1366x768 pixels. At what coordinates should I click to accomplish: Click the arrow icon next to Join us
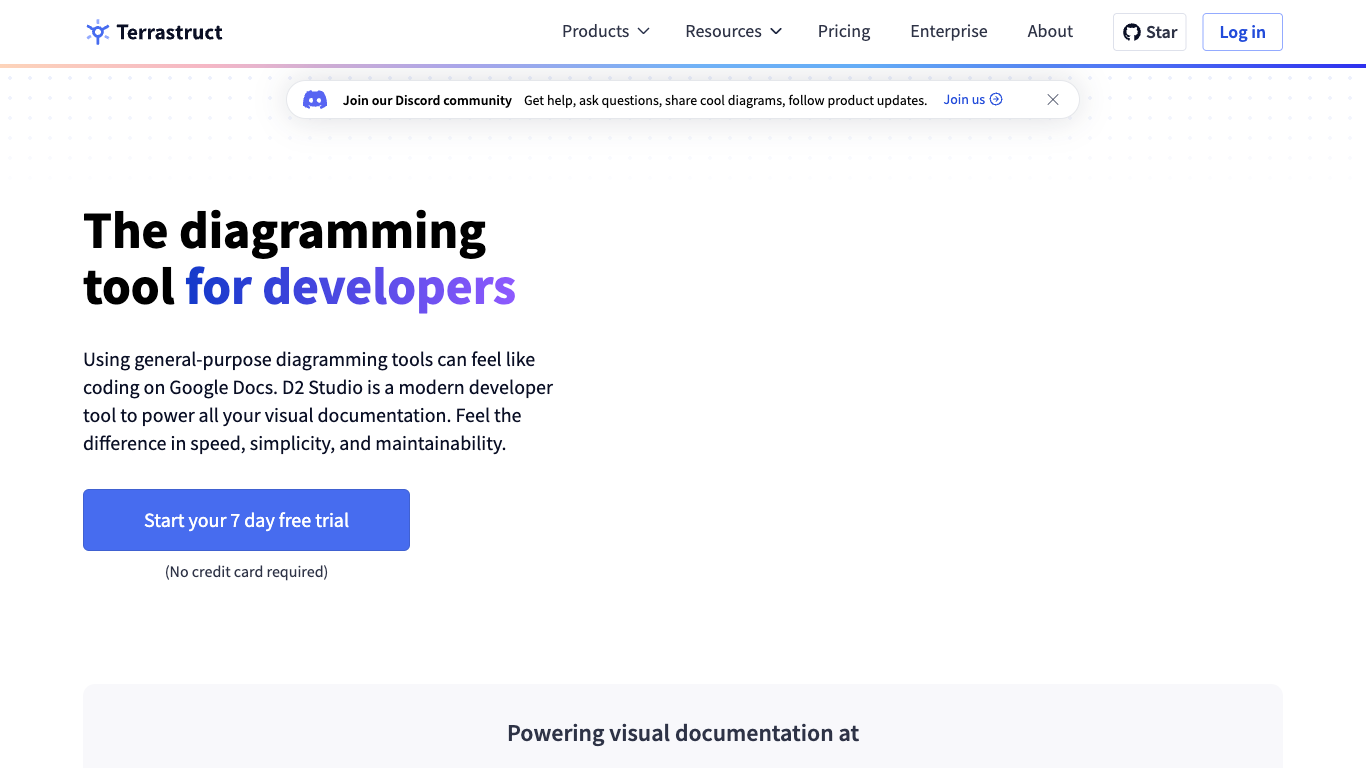996,99
